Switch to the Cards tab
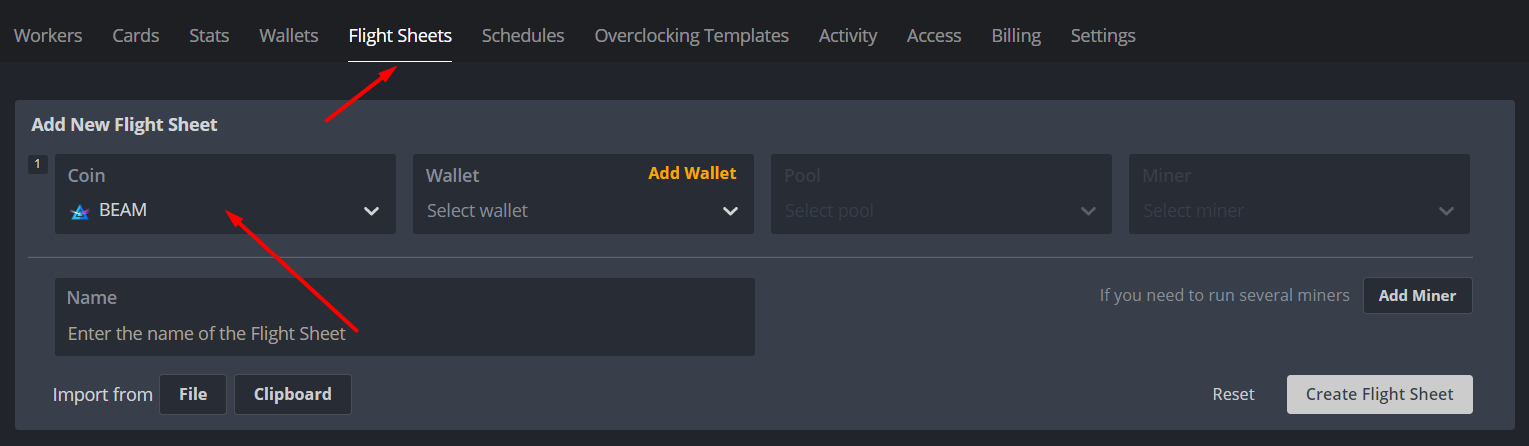 point(136,35)
